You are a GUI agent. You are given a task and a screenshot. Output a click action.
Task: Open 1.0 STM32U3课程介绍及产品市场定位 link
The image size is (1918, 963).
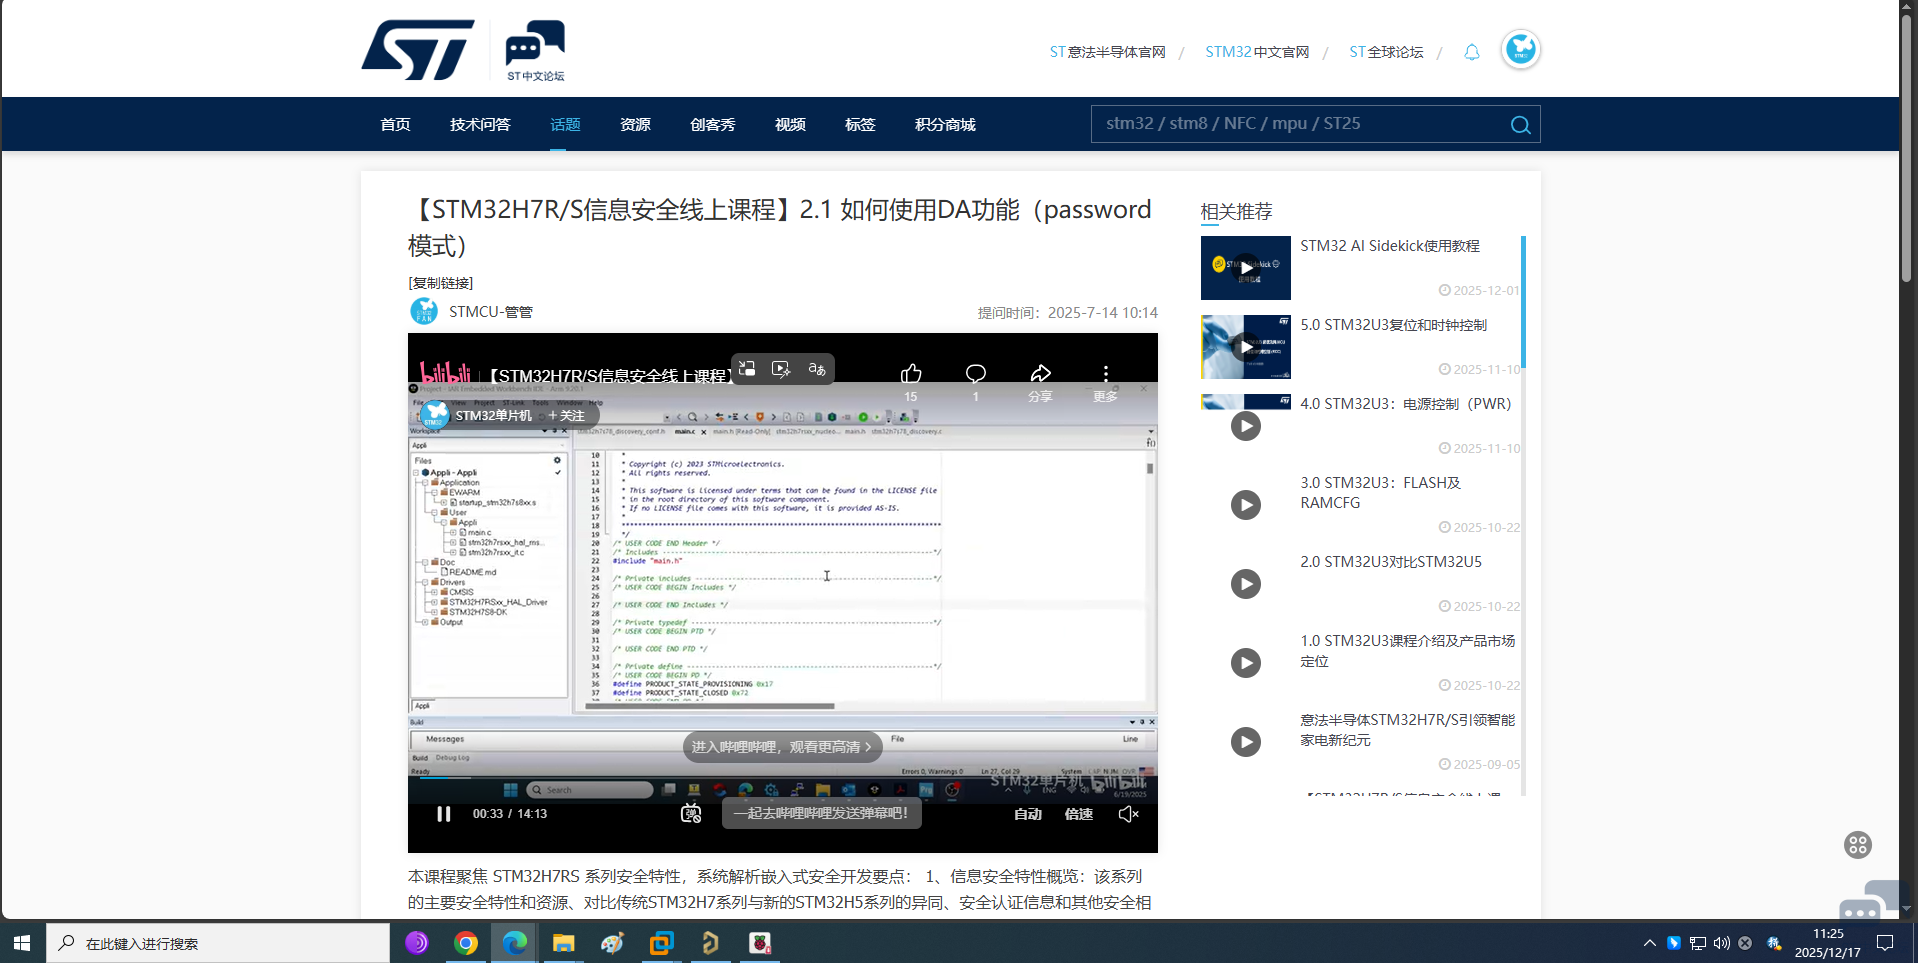pyautogui.click(x=1408, y=651)
